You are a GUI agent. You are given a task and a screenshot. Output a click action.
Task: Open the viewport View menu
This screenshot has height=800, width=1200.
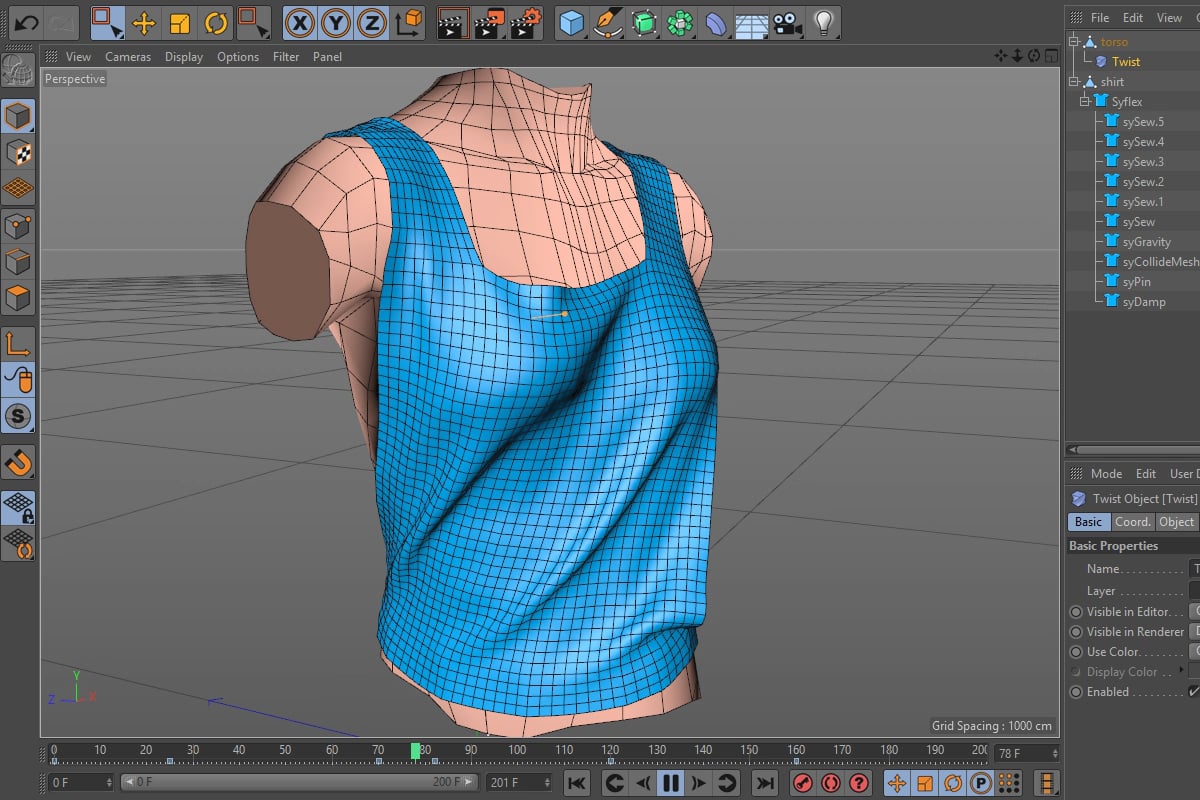pos(78,57)
